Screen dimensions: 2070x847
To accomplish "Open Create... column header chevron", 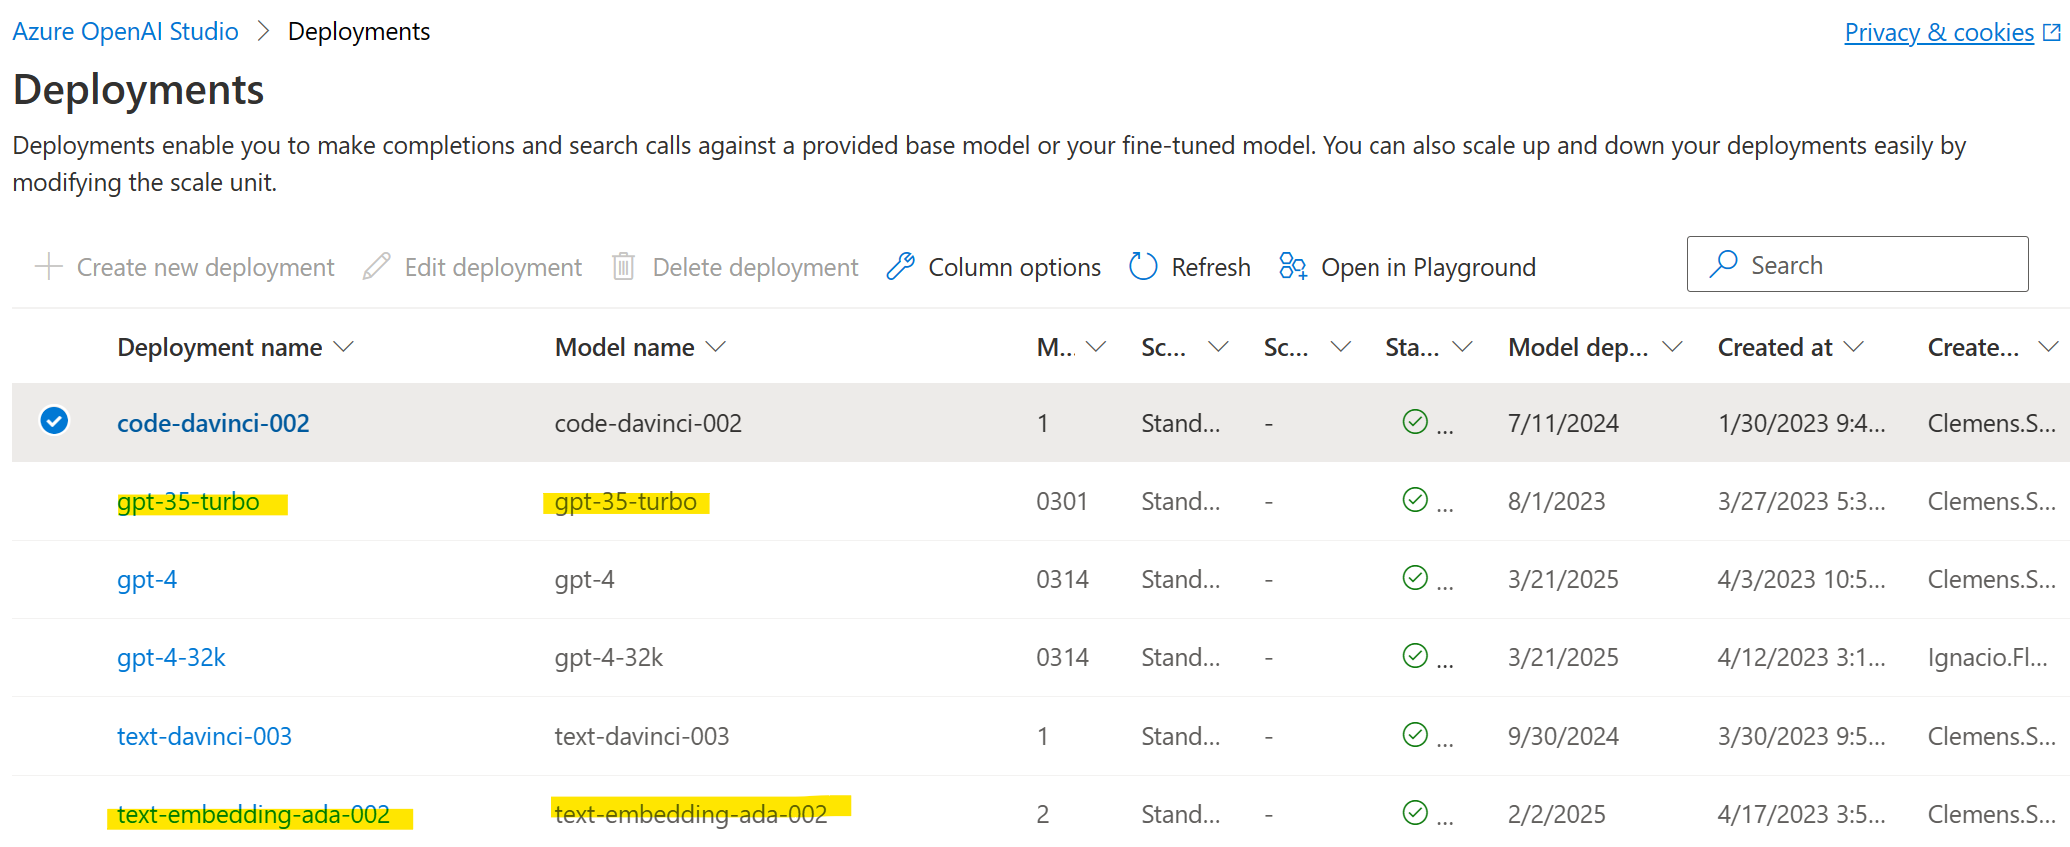I will 2048,347.
